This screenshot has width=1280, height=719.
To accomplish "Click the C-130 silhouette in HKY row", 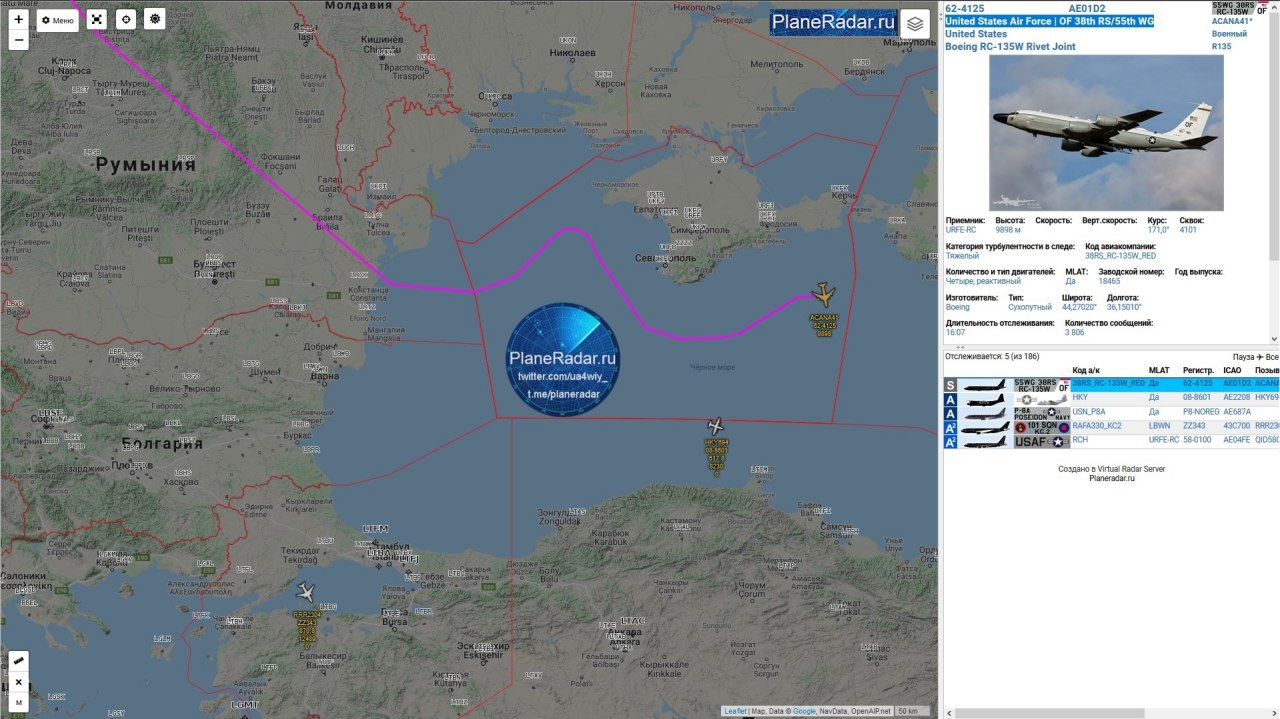I will click(985, 399).
